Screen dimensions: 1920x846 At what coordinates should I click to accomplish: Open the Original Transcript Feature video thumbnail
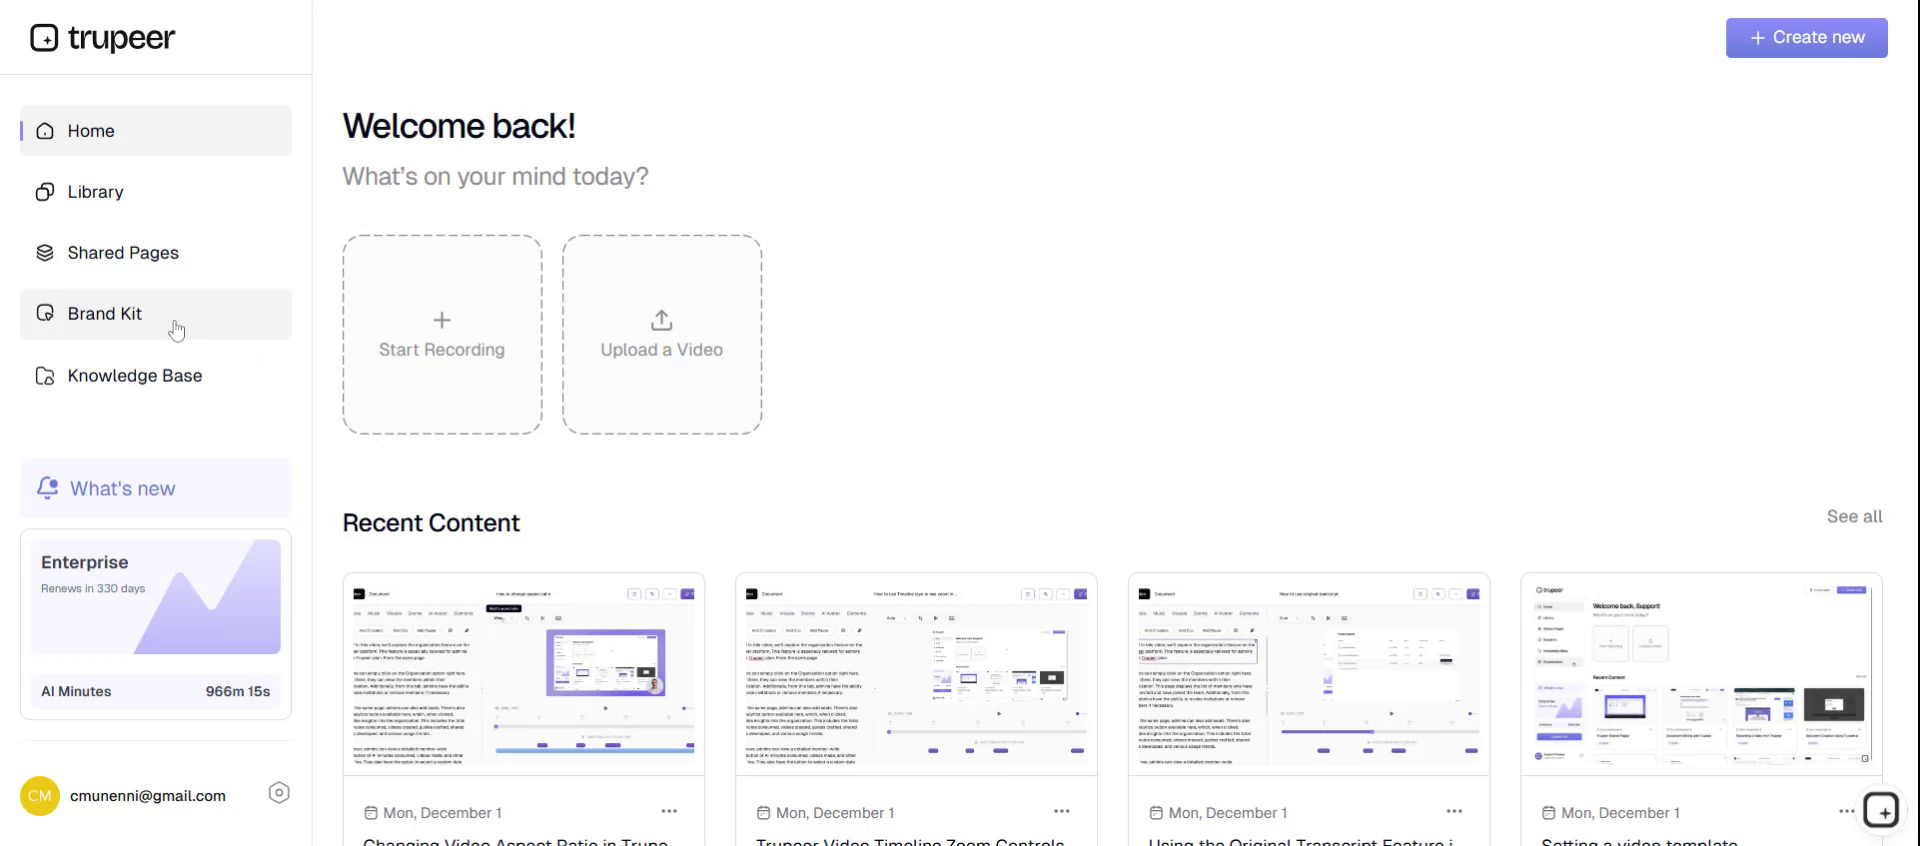(1309, 674)
